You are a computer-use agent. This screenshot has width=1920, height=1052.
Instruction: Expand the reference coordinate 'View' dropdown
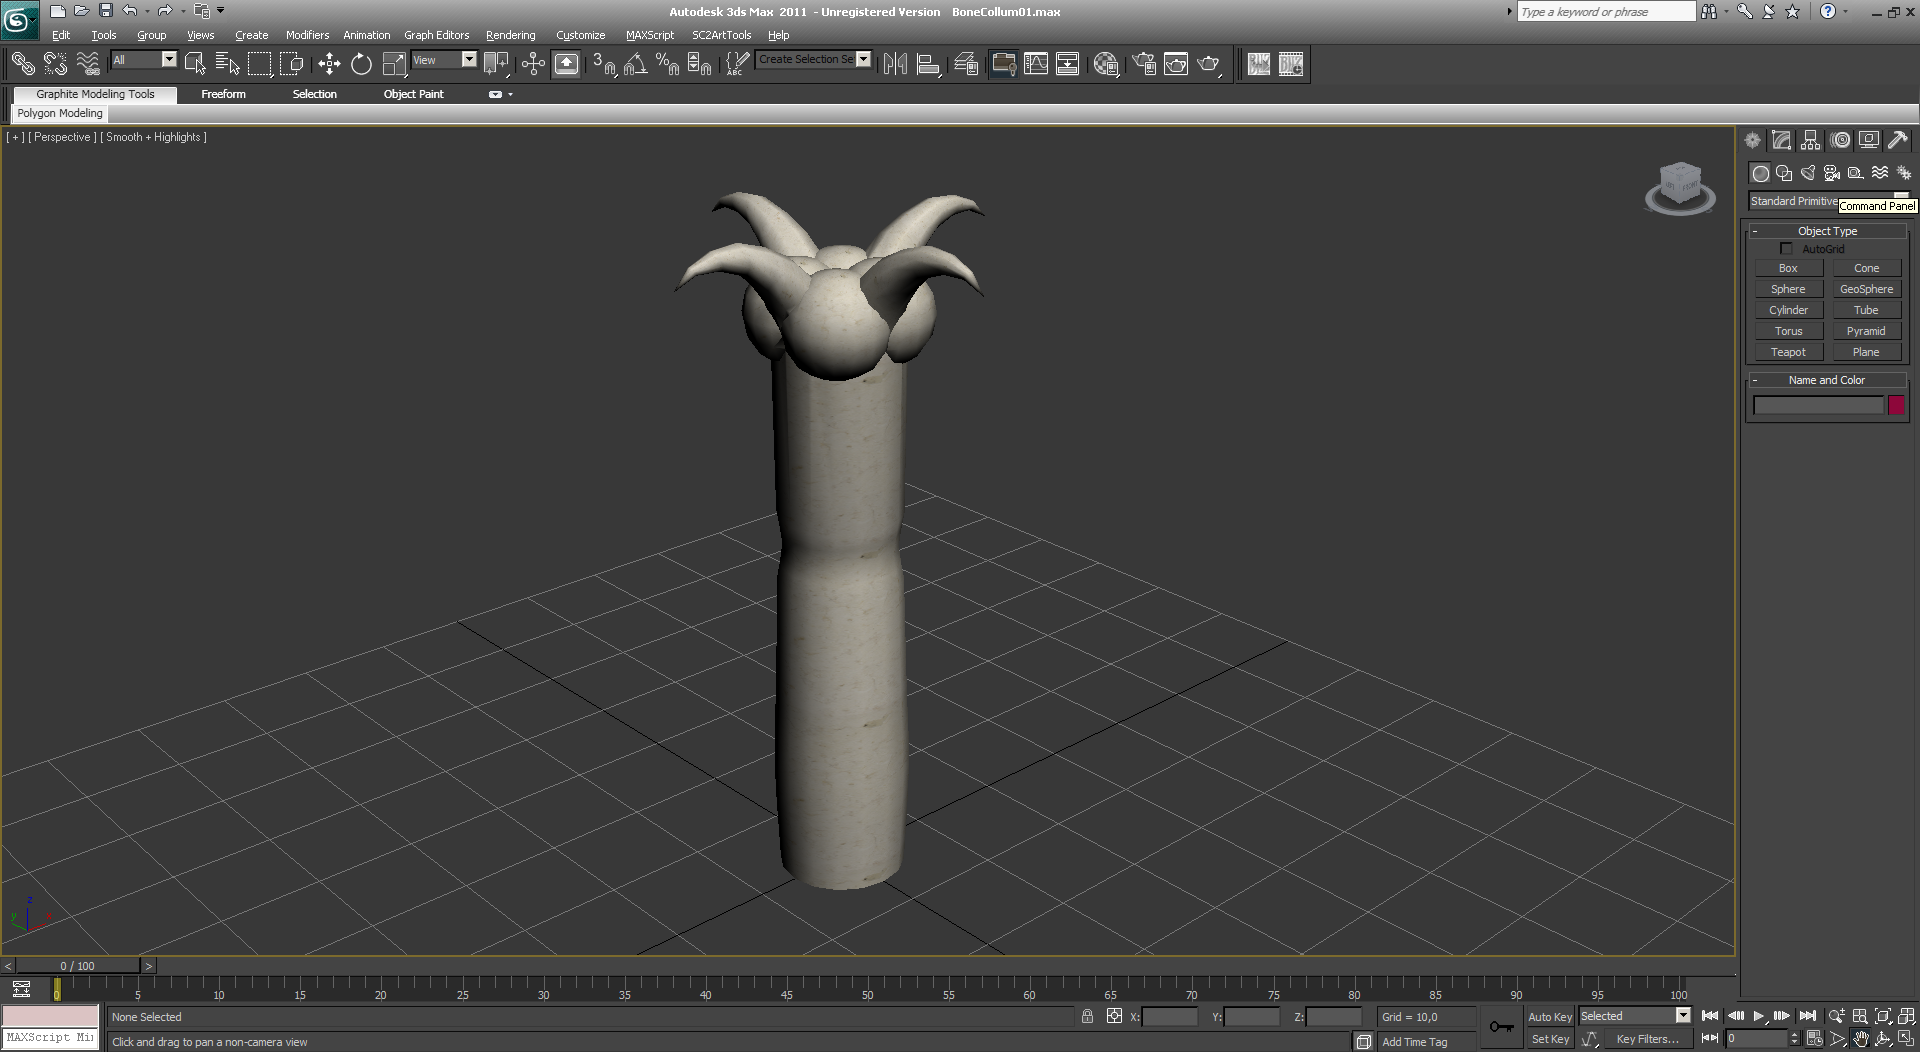point(468,60)
